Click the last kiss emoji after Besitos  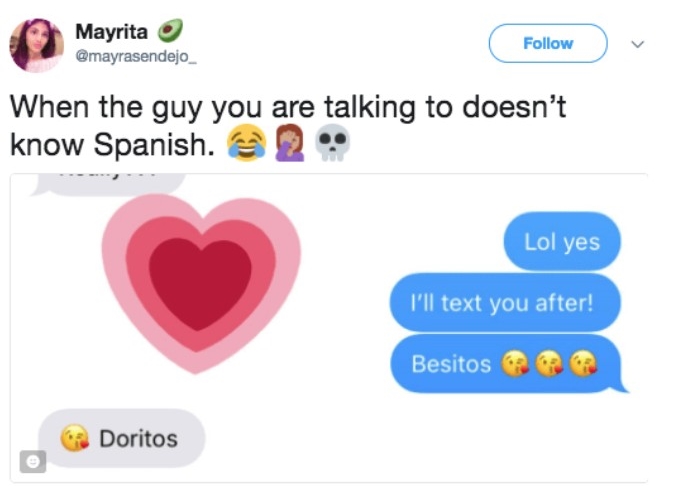pyautogui.click(x=583, y=364)
